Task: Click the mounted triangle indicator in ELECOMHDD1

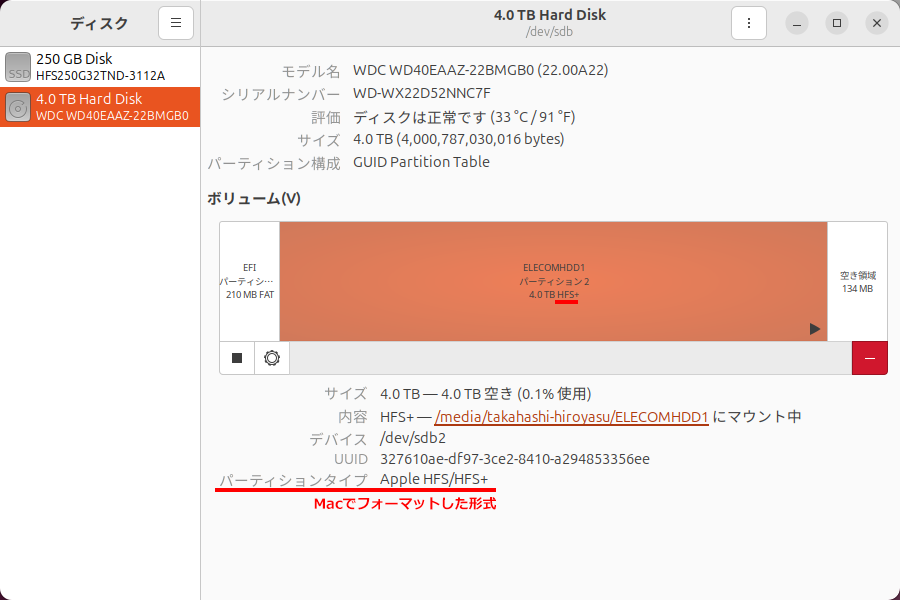Action: click(815, 329)
